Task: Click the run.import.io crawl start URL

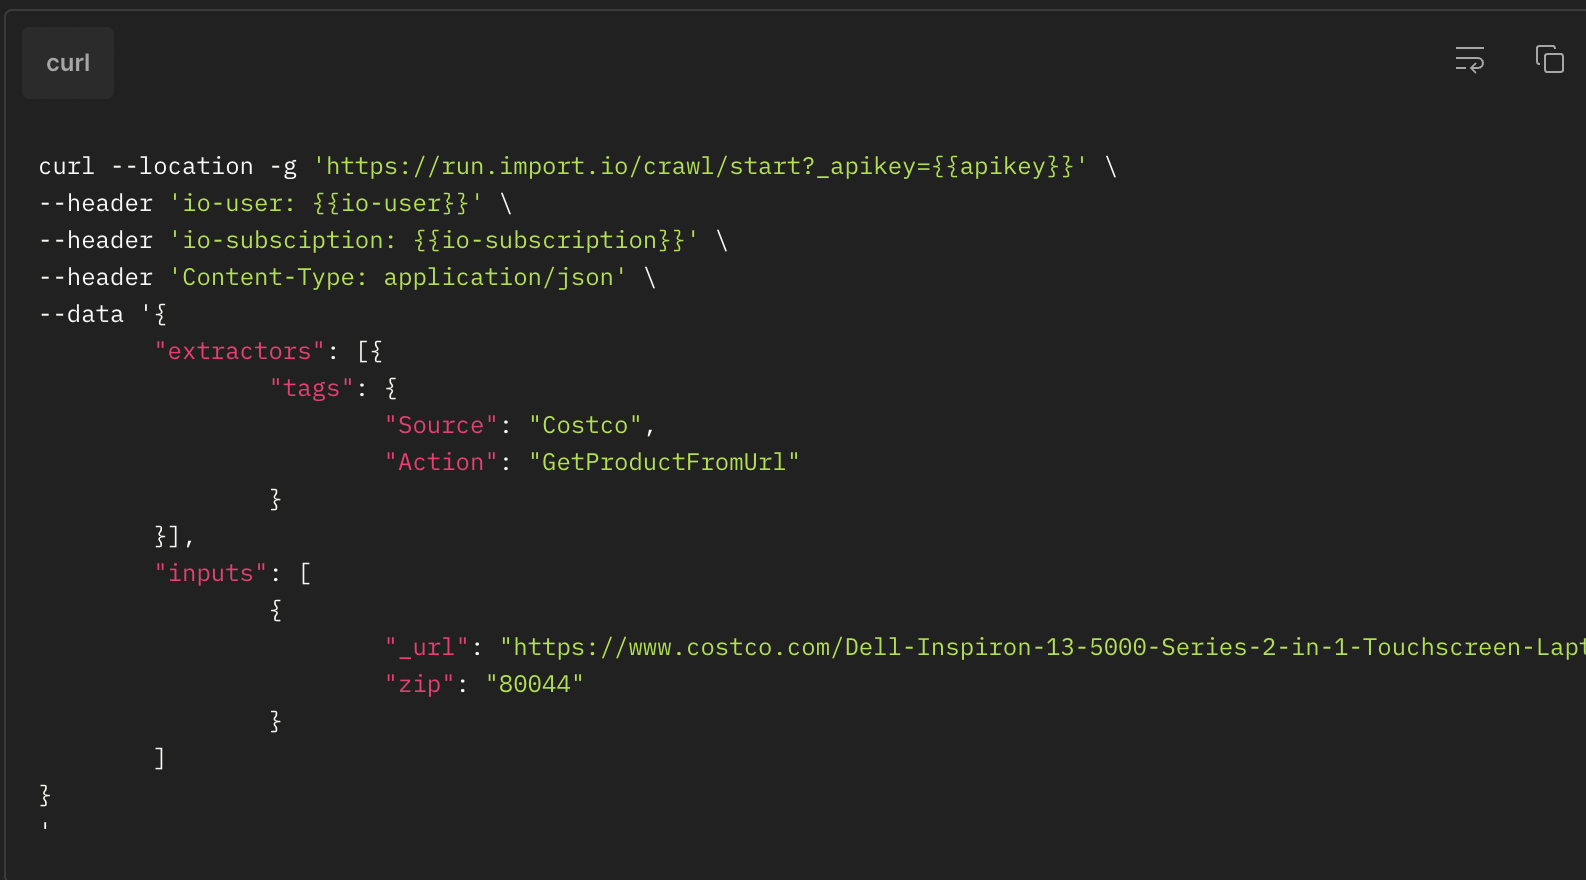Action: (700, 166)
